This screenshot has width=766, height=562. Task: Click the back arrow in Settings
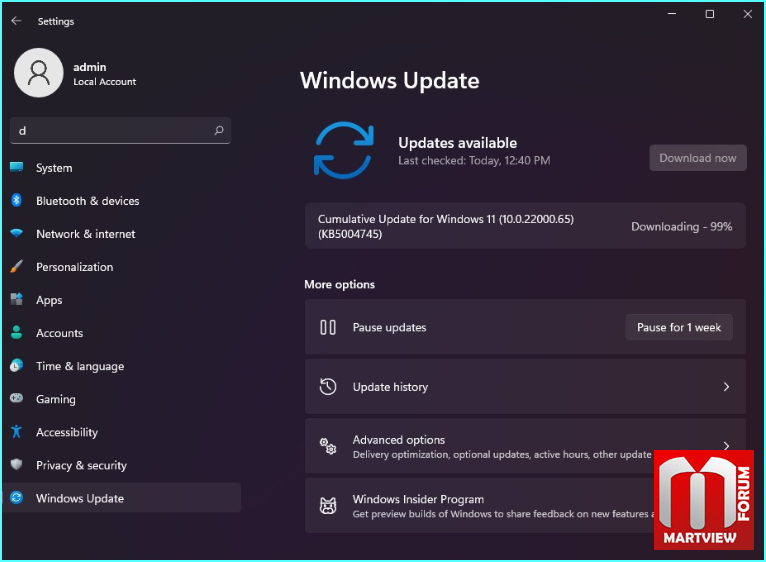(x=16, y=21)
